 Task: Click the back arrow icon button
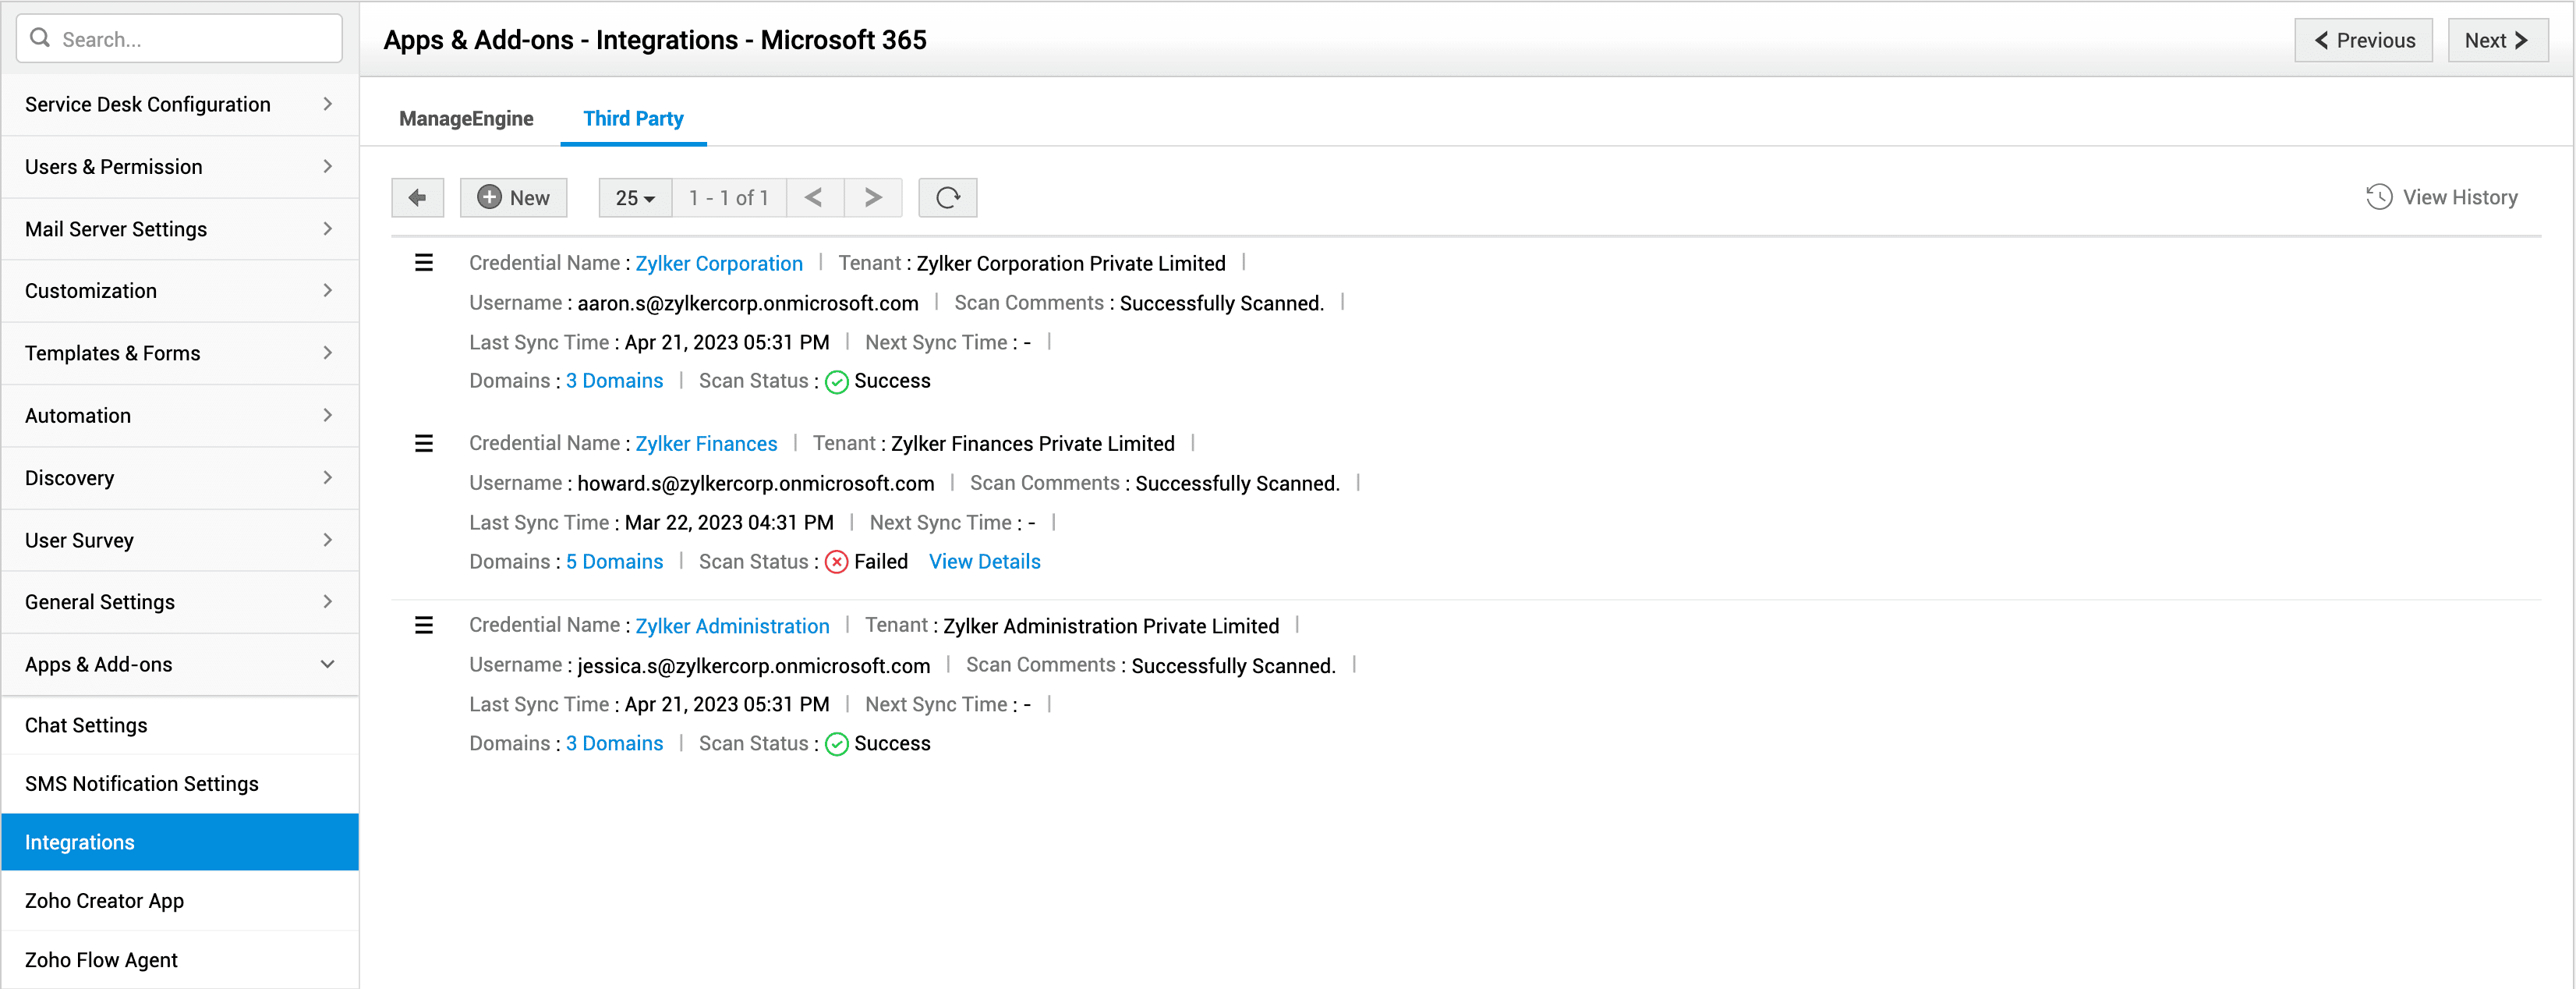click(417, 197)
